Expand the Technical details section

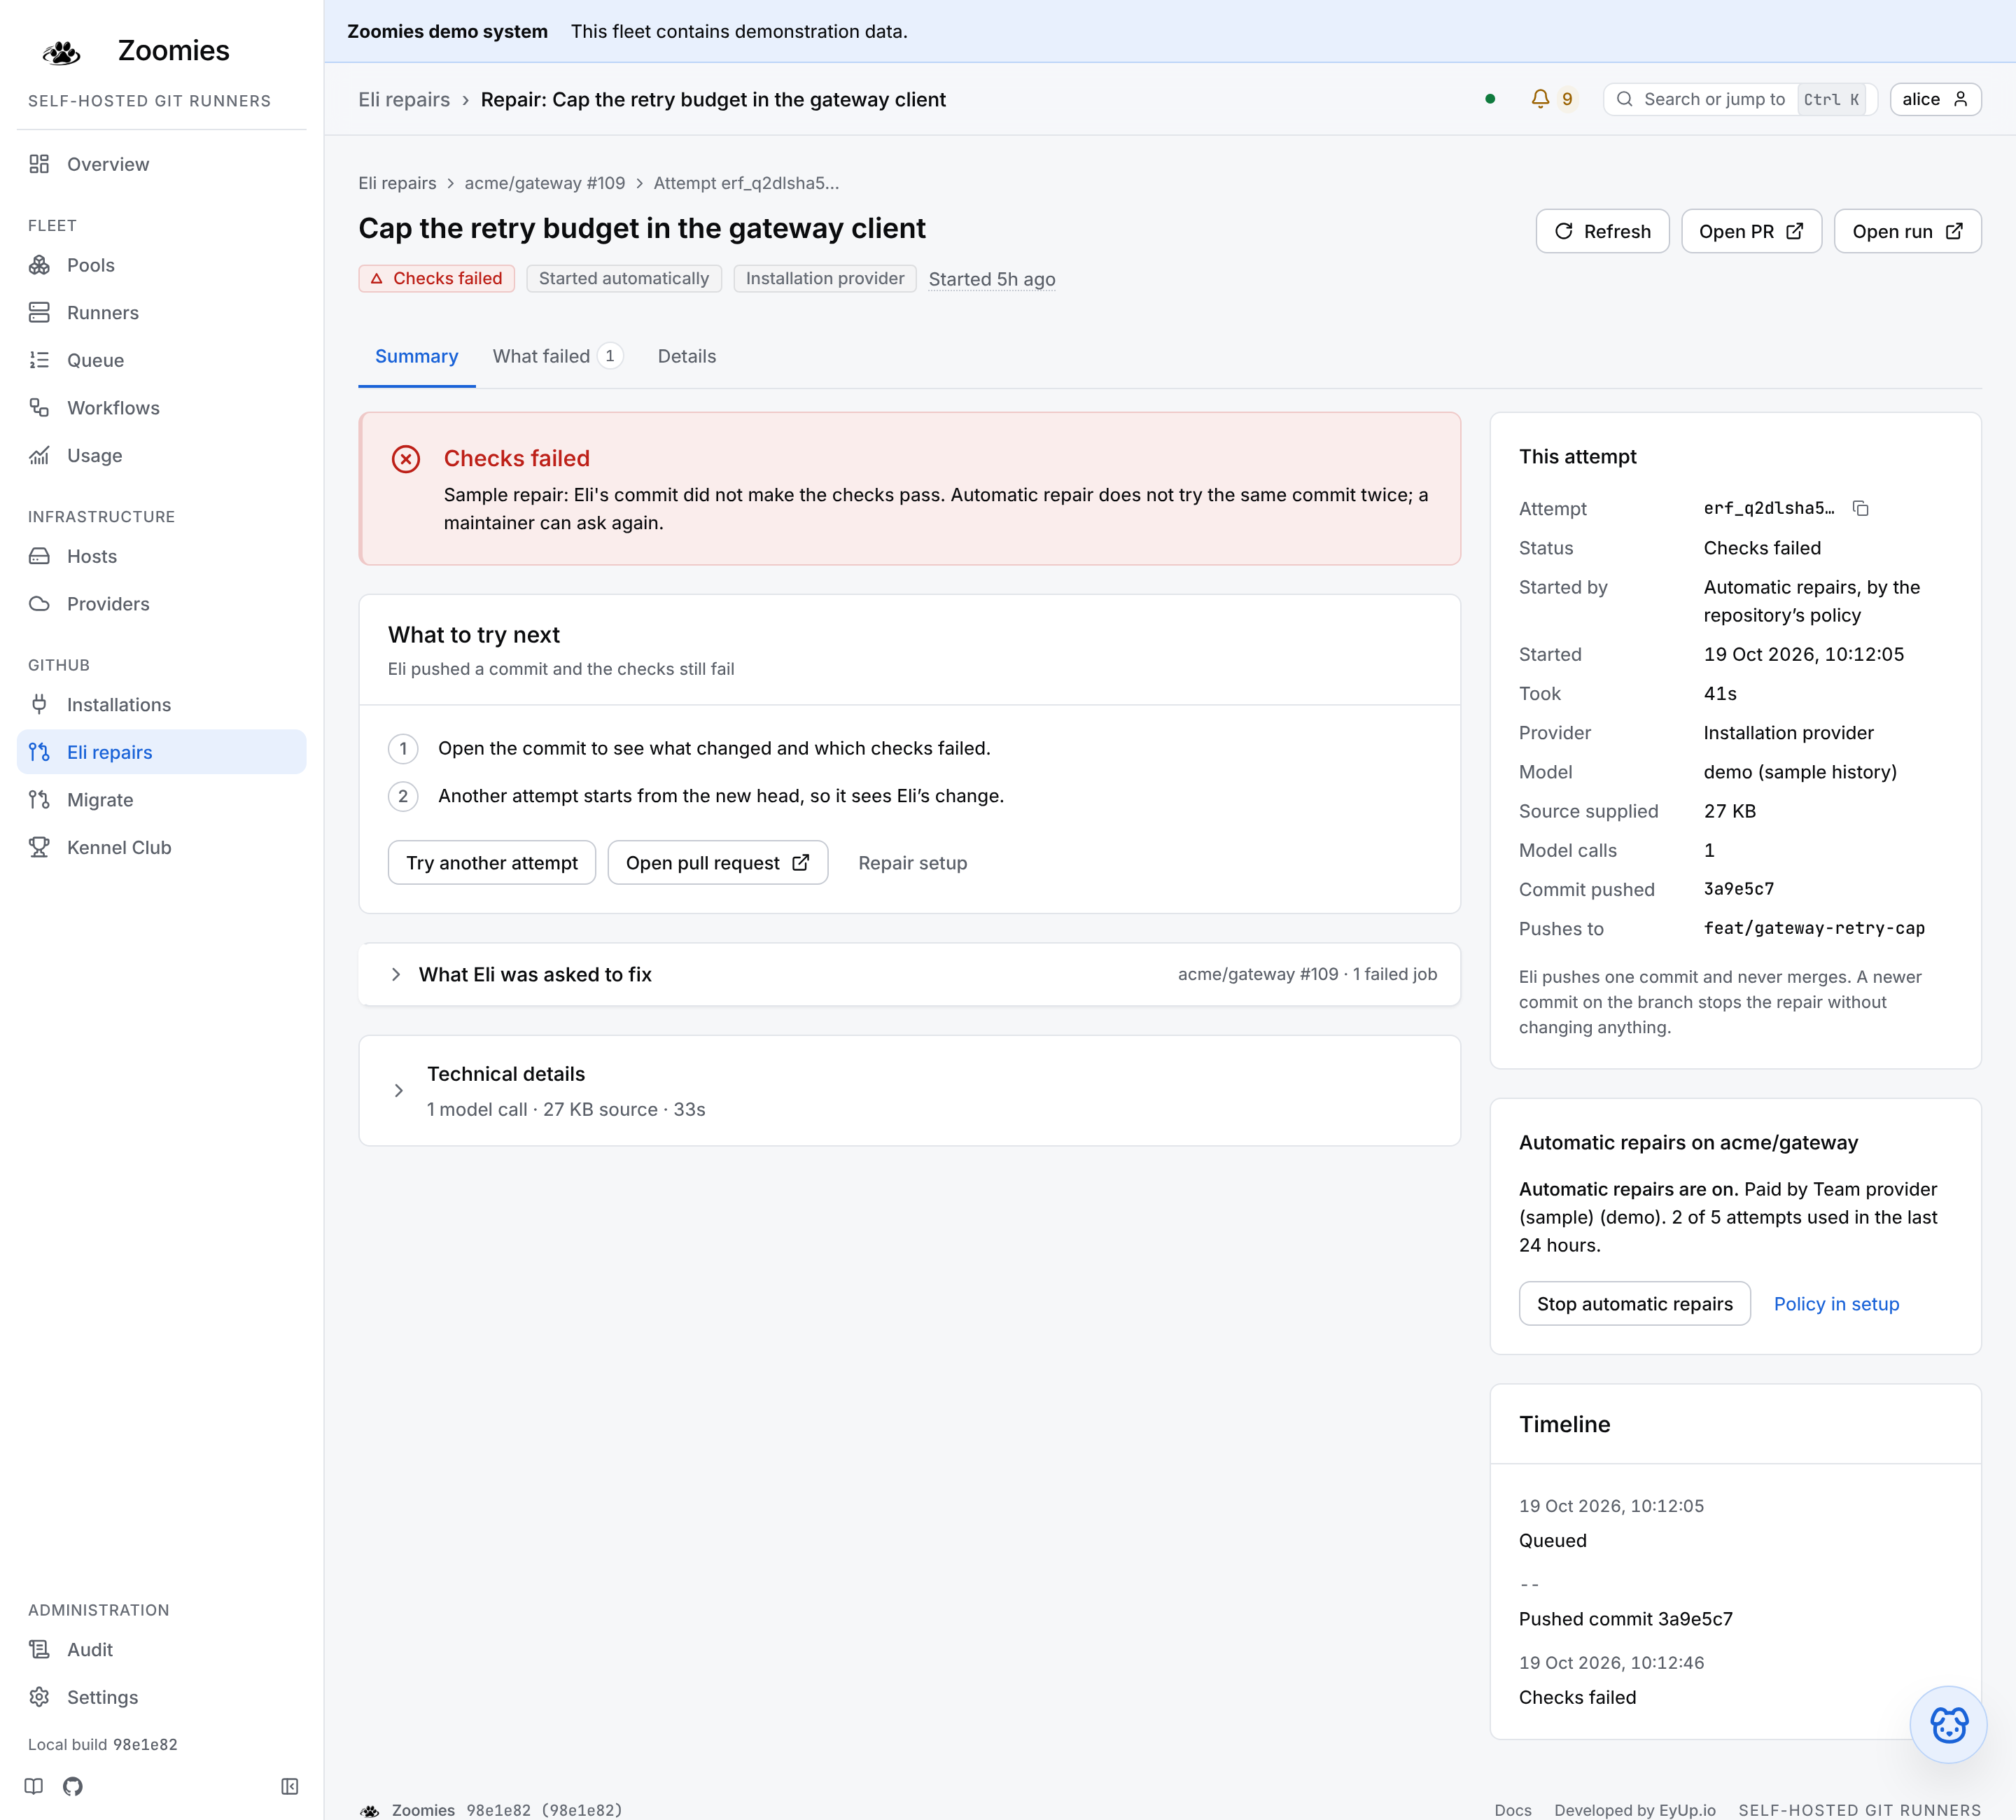909,1091
